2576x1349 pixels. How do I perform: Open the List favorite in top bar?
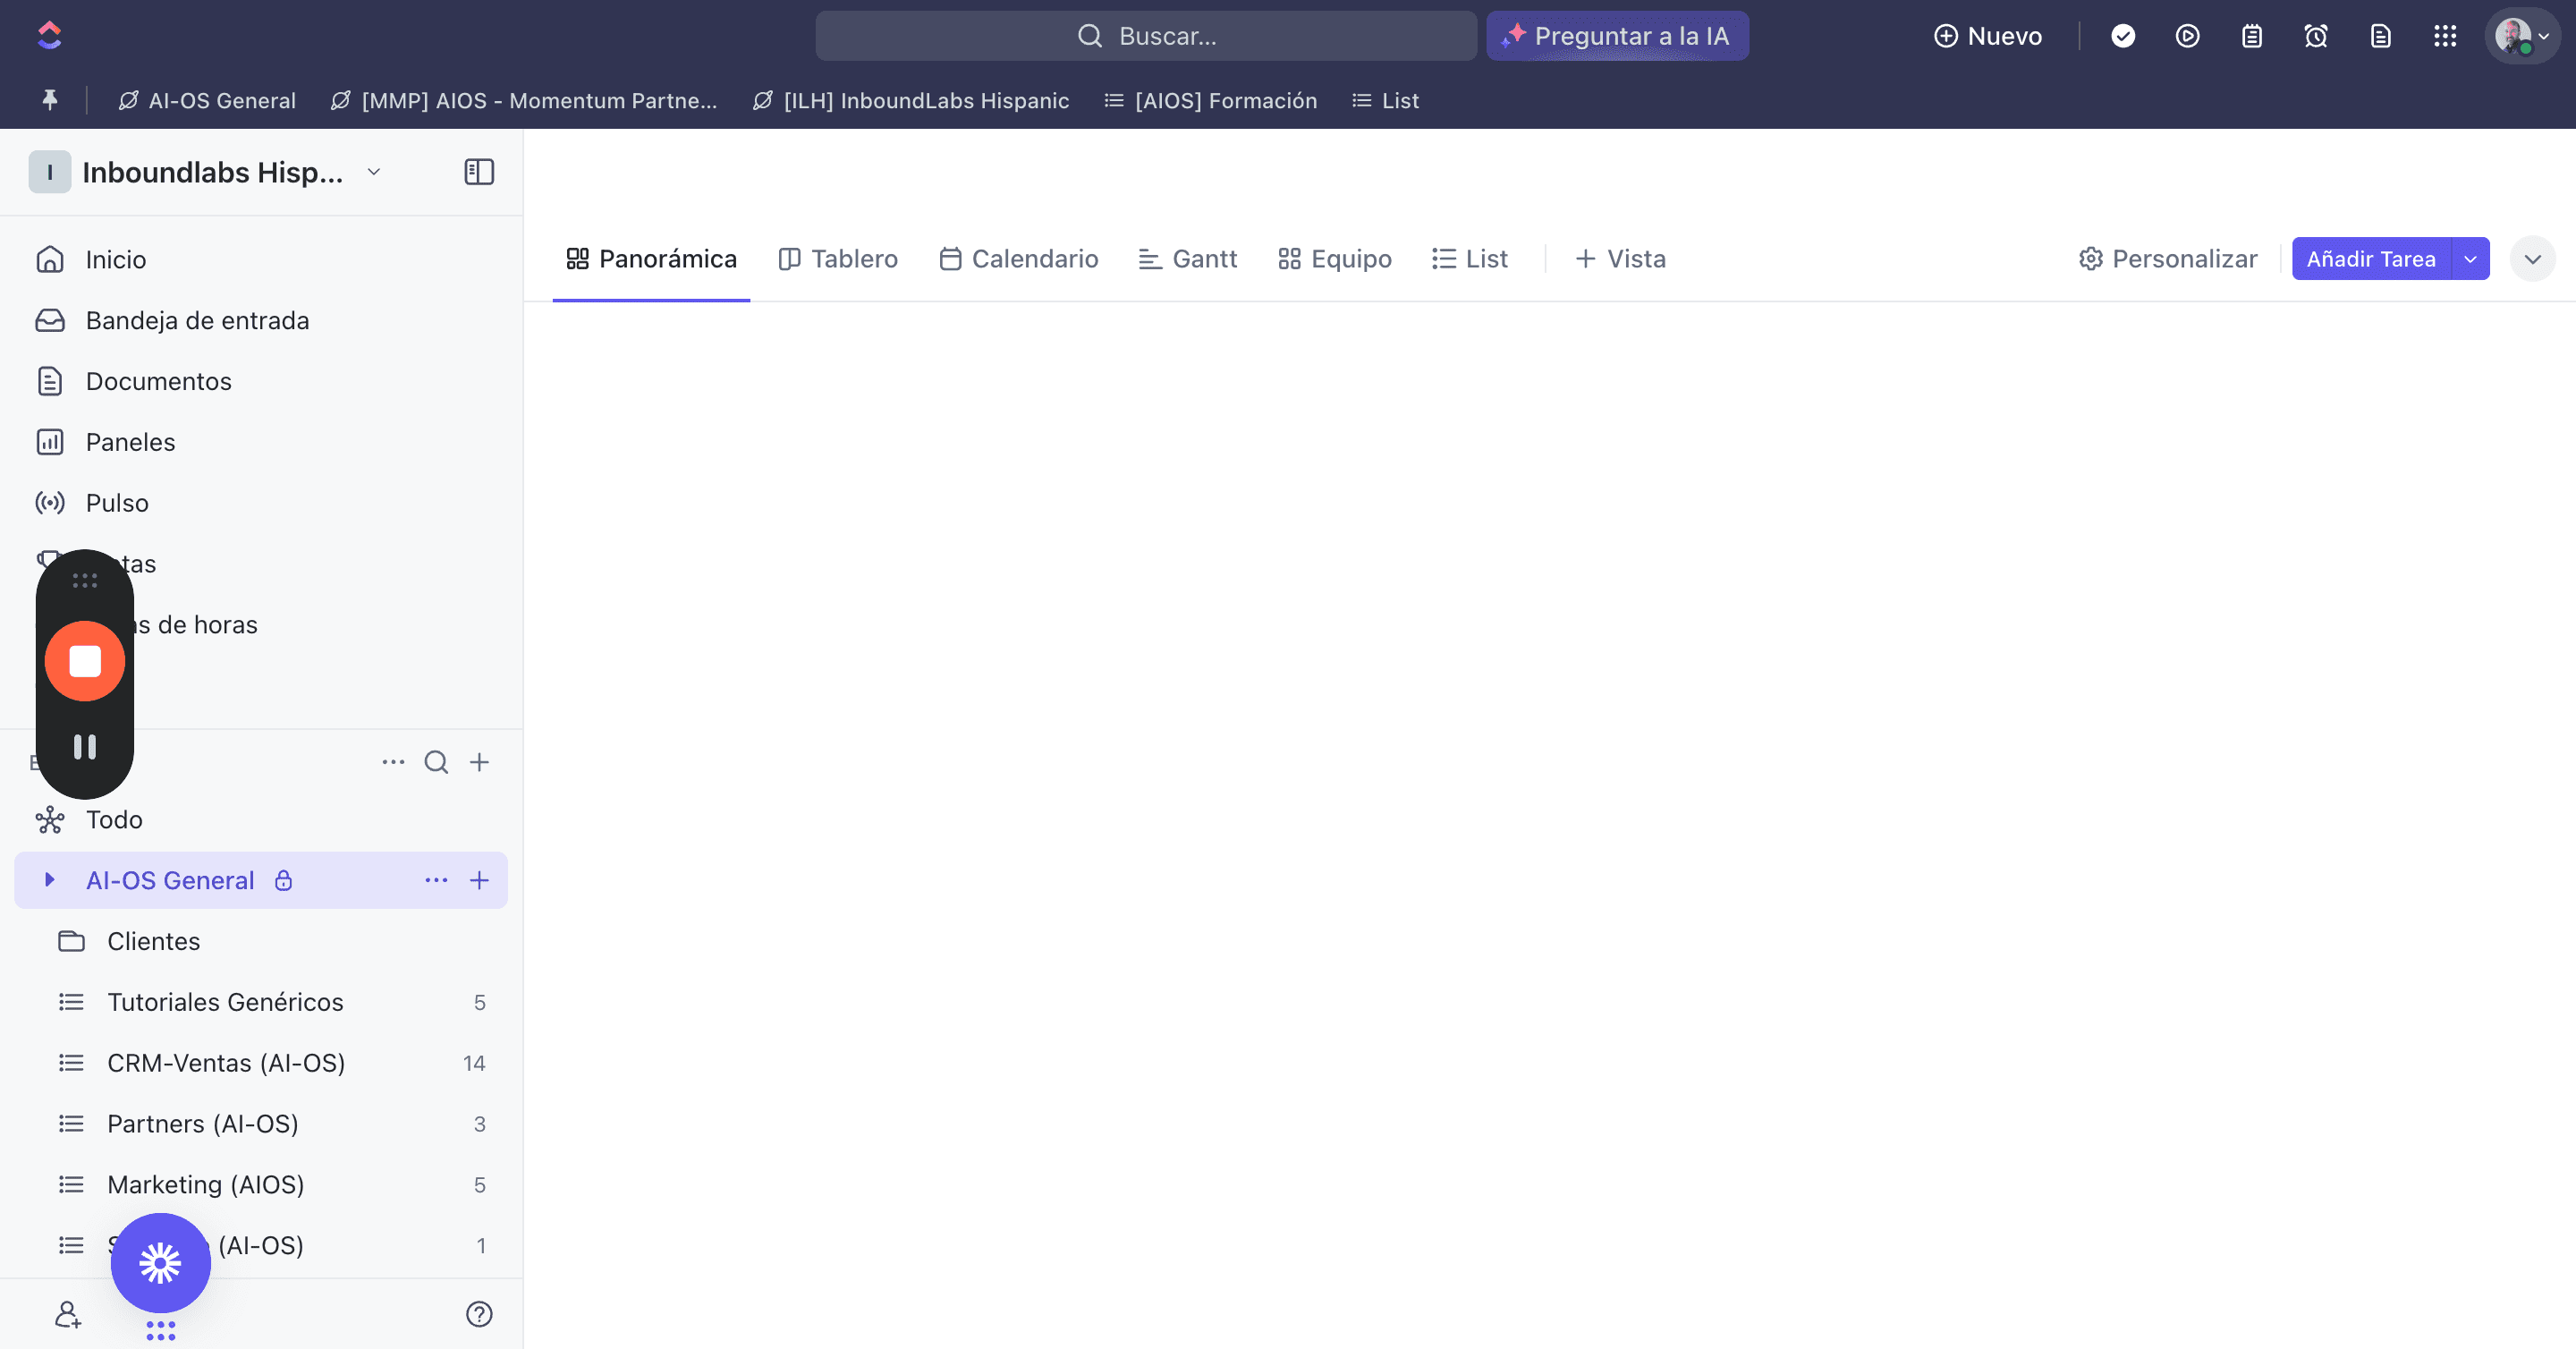coord(1385,100)
